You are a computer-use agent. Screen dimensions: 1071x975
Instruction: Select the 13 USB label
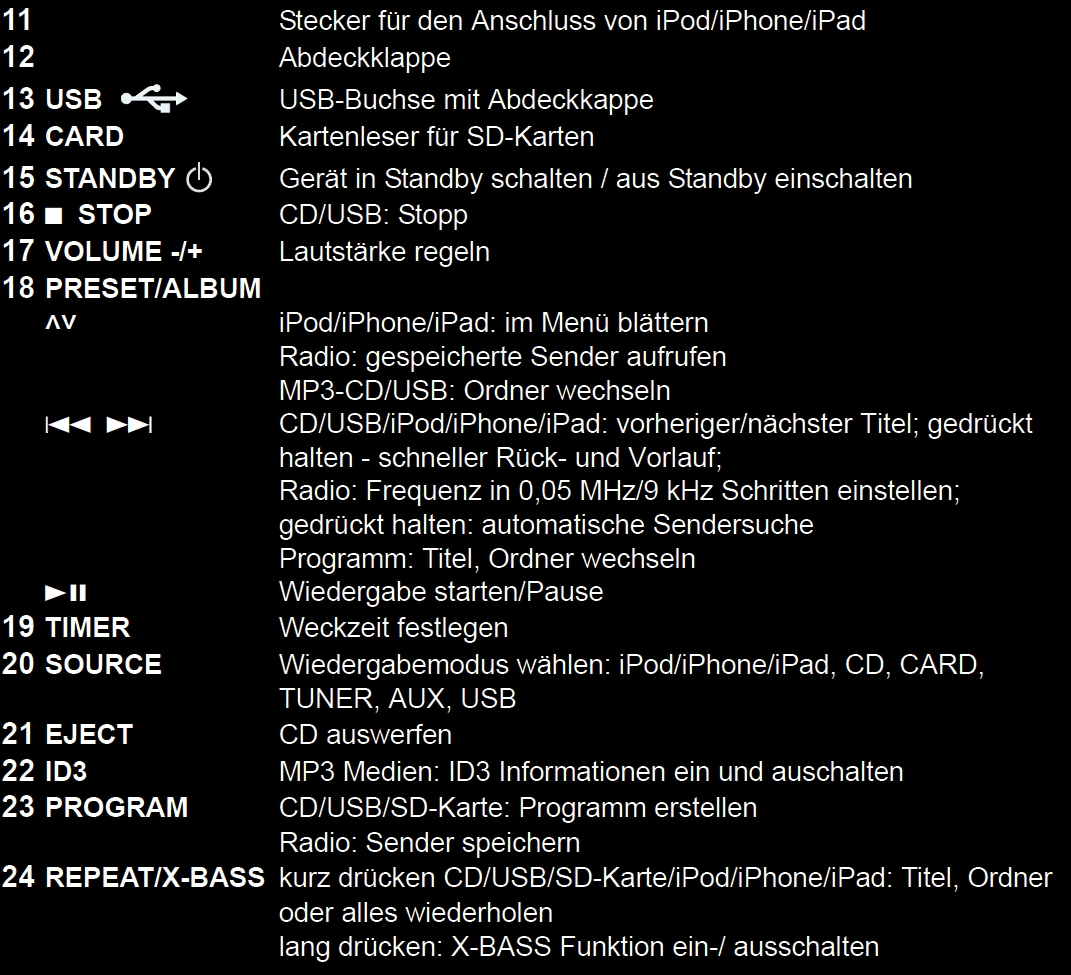coord(52,99)
